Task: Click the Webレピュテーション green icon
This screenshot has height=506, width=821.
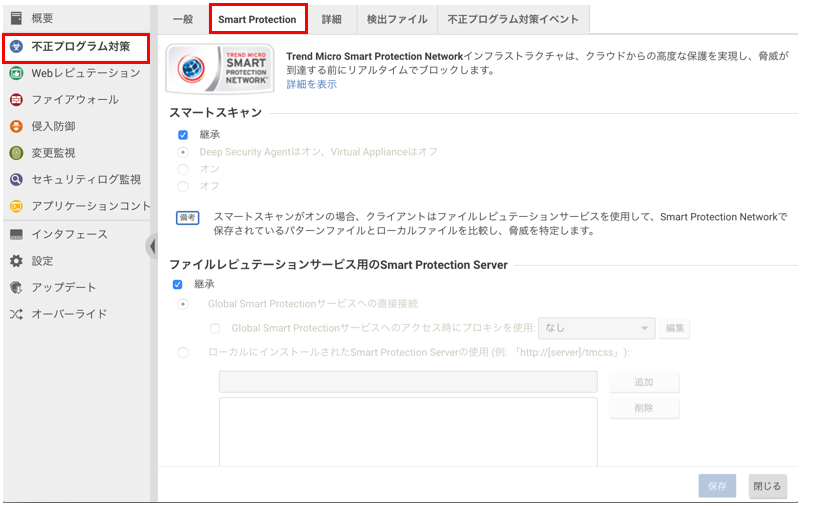Action: tap(16, 73)
